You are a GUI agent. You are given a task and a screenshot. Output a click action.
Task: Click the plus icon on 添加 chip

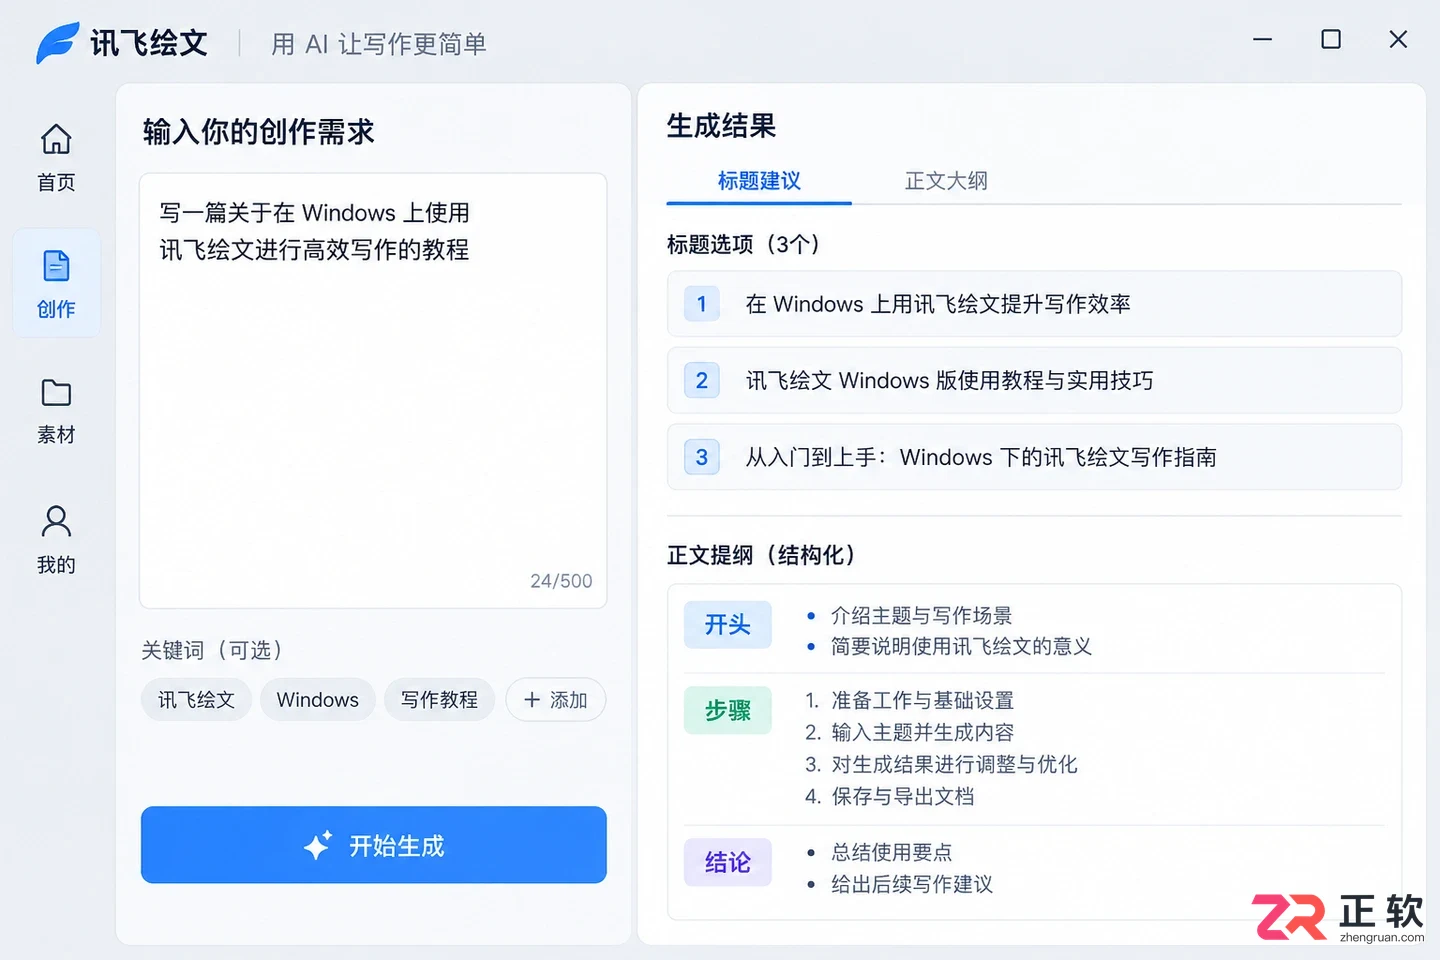tap(532, 700)
